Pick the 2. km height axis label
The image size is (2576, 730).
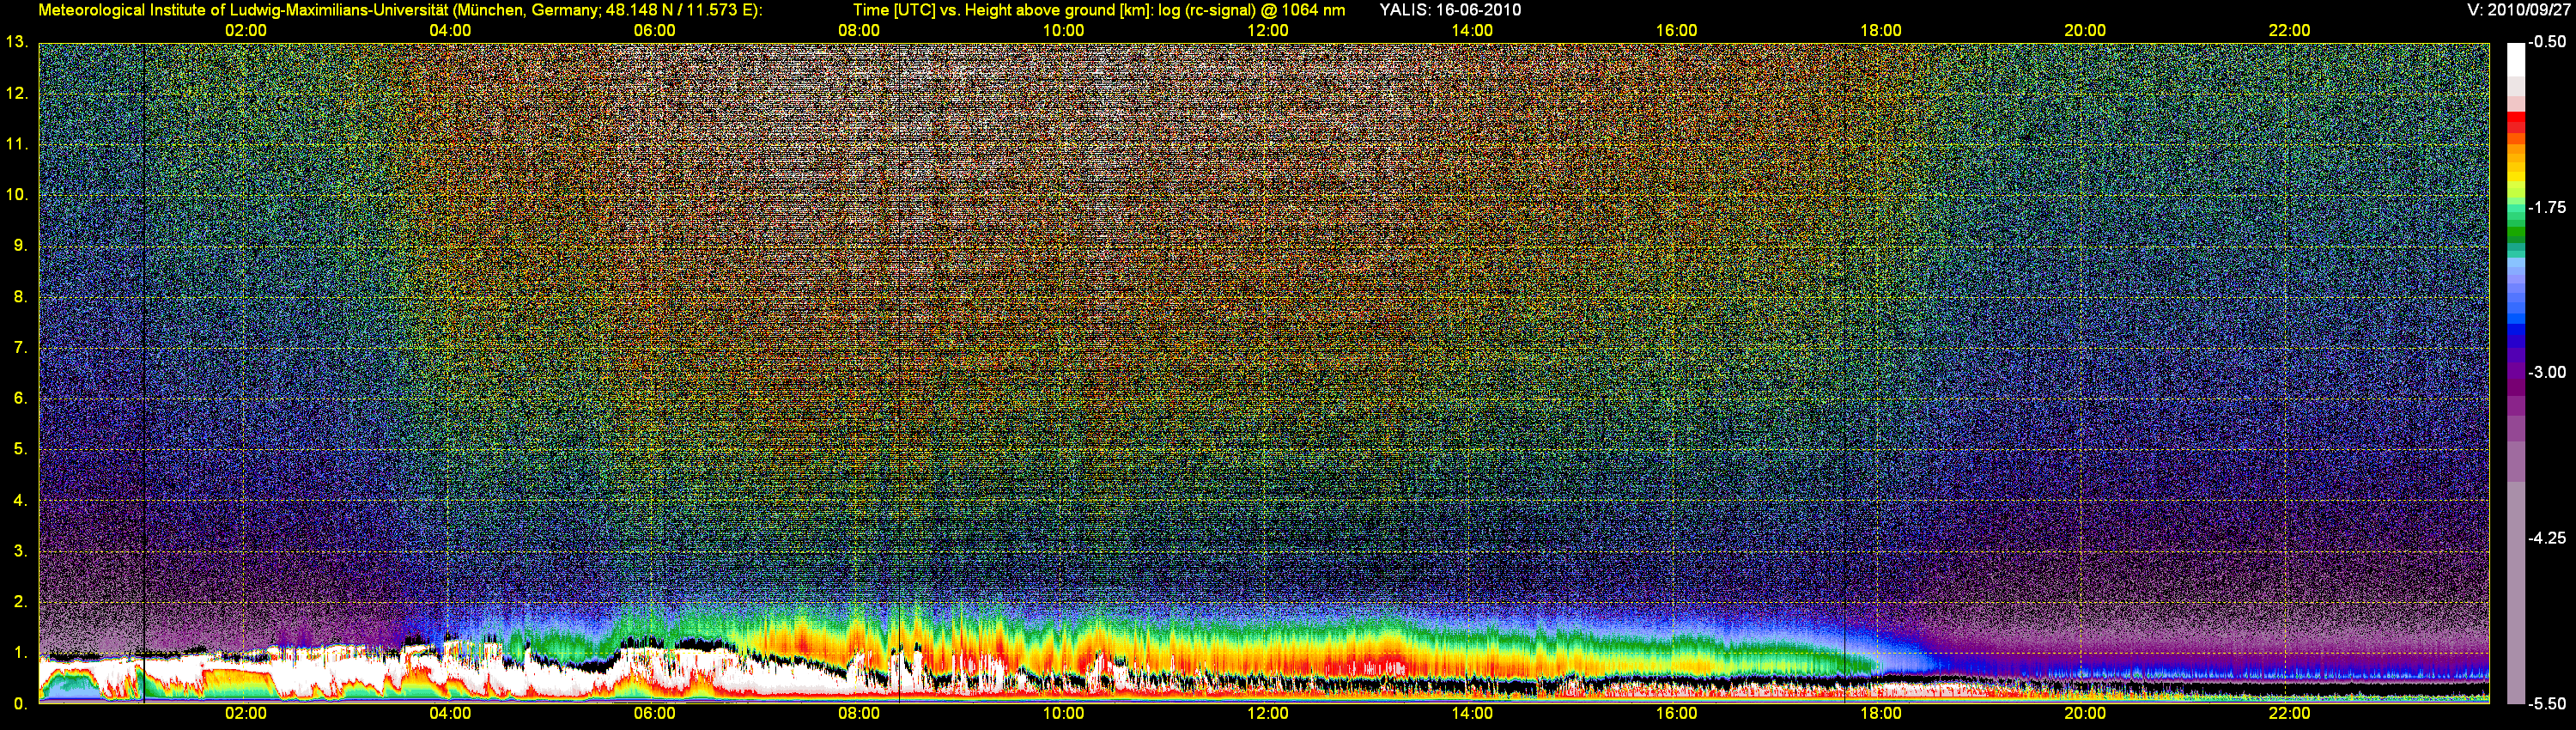(21, 602)
